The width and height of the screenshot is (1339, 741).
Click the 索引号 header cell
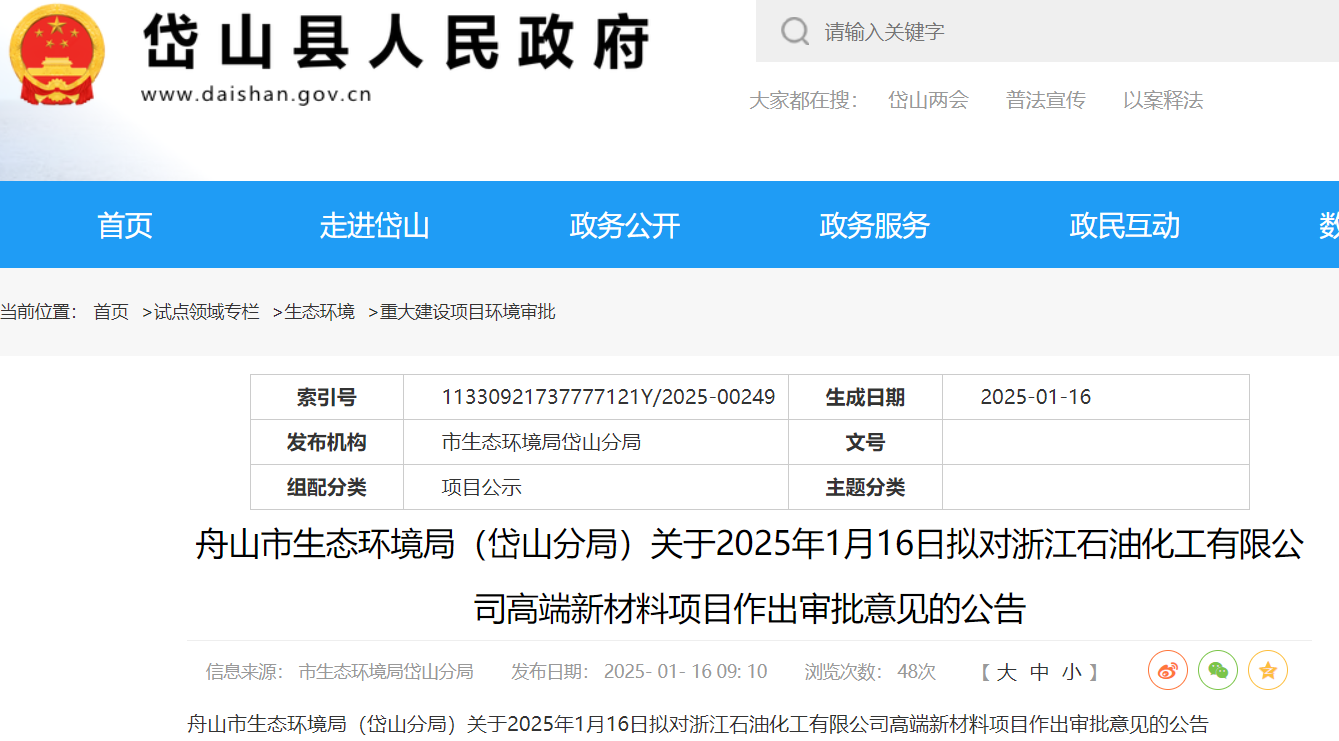pyautogui.click(x=327, y=397)
